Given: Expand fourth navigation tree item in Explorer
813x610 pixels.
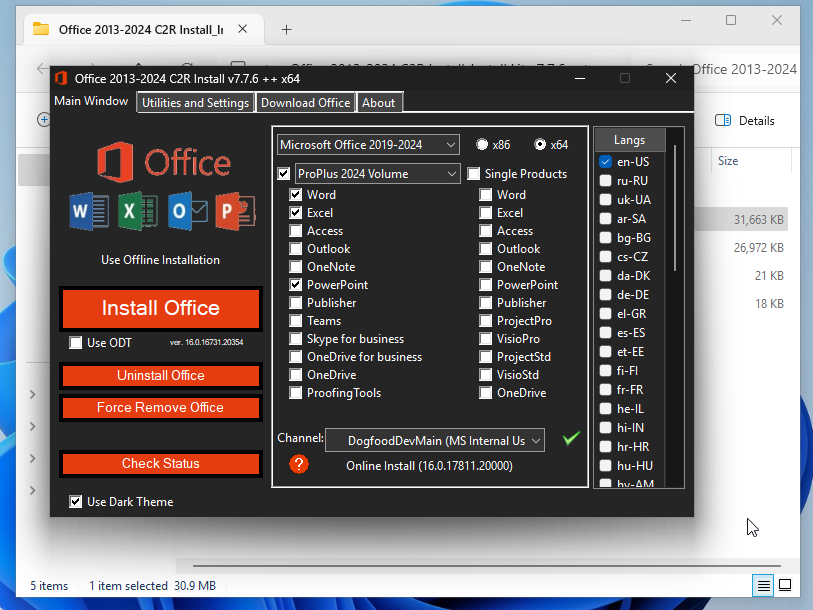Looking at the screenshot, I should (x=33, y=491).
